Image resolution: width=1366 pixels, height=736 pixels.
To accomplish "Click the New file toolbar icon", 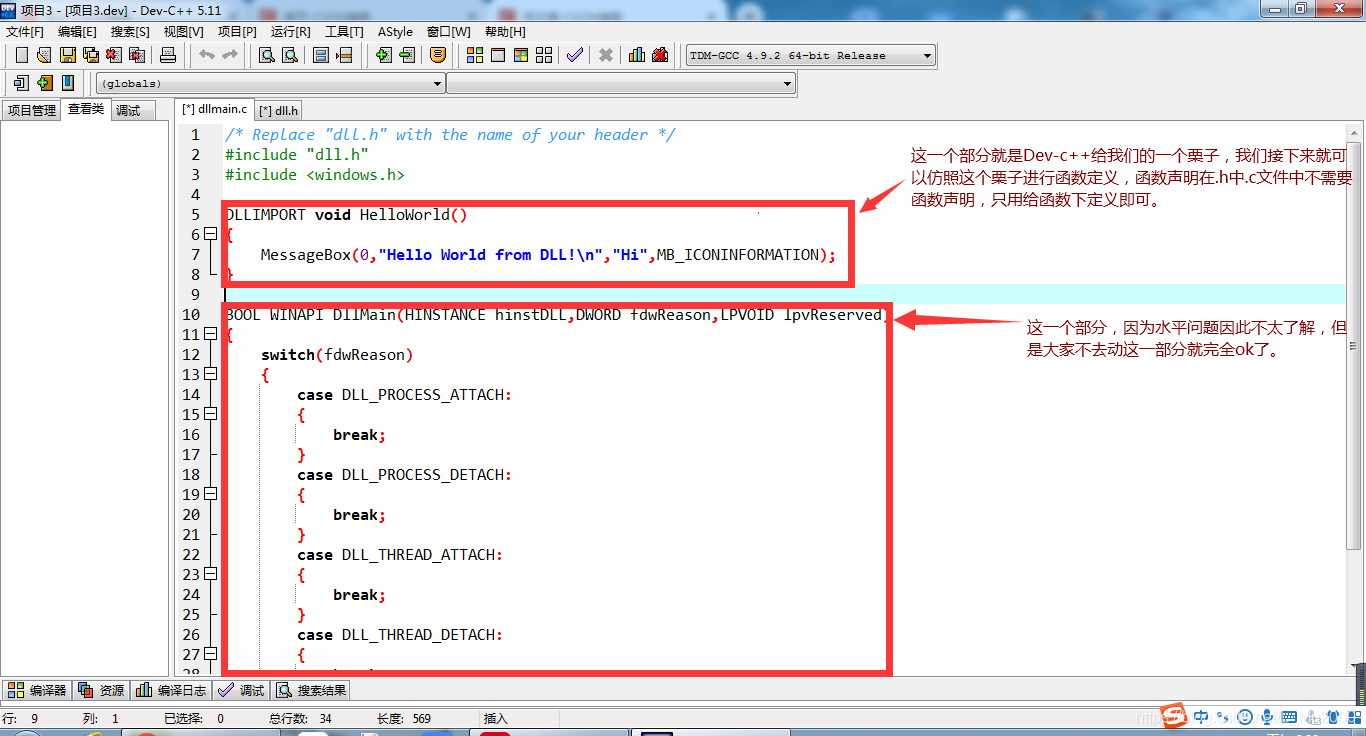I will [x=21, y=55].
